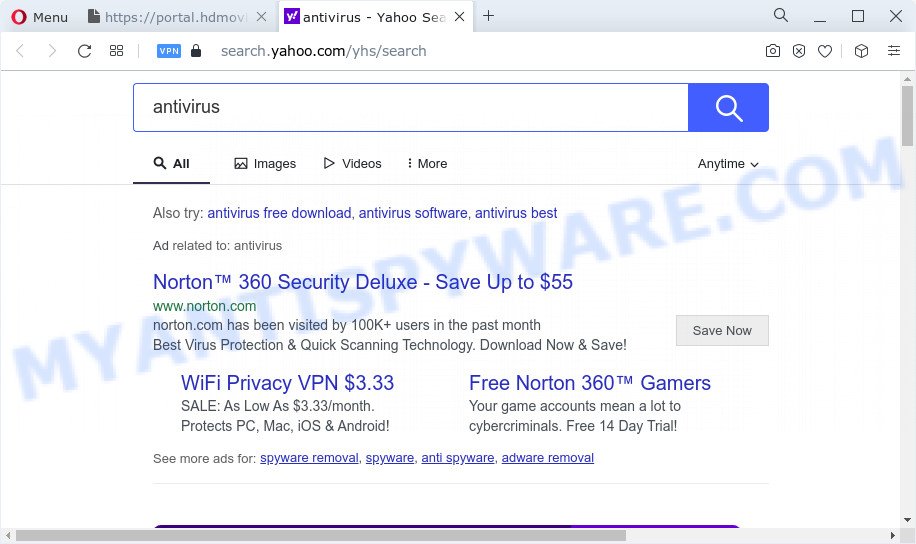
Task: Open Norton 360 Security Deluxe ad title
Action: (363, 282)
